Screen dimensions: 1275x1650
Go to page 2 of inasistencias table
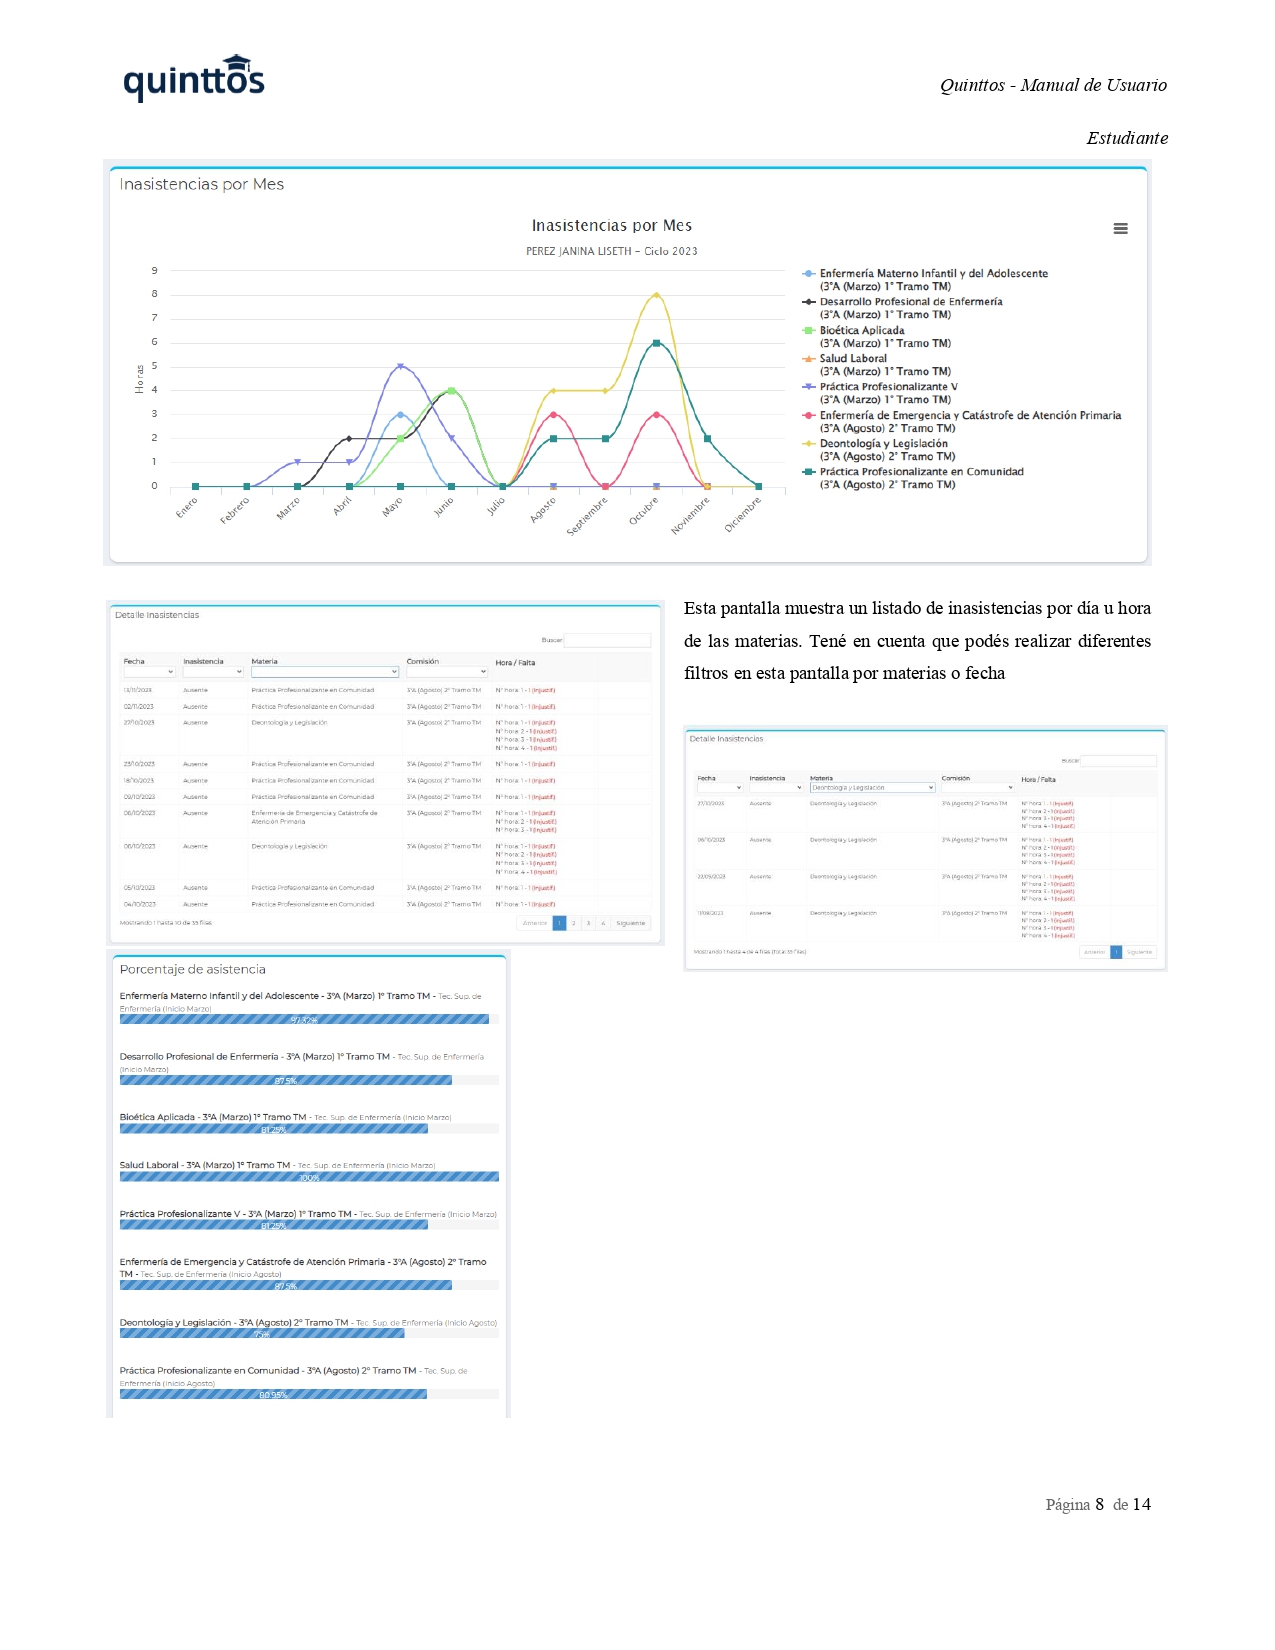tap(573, 924)
